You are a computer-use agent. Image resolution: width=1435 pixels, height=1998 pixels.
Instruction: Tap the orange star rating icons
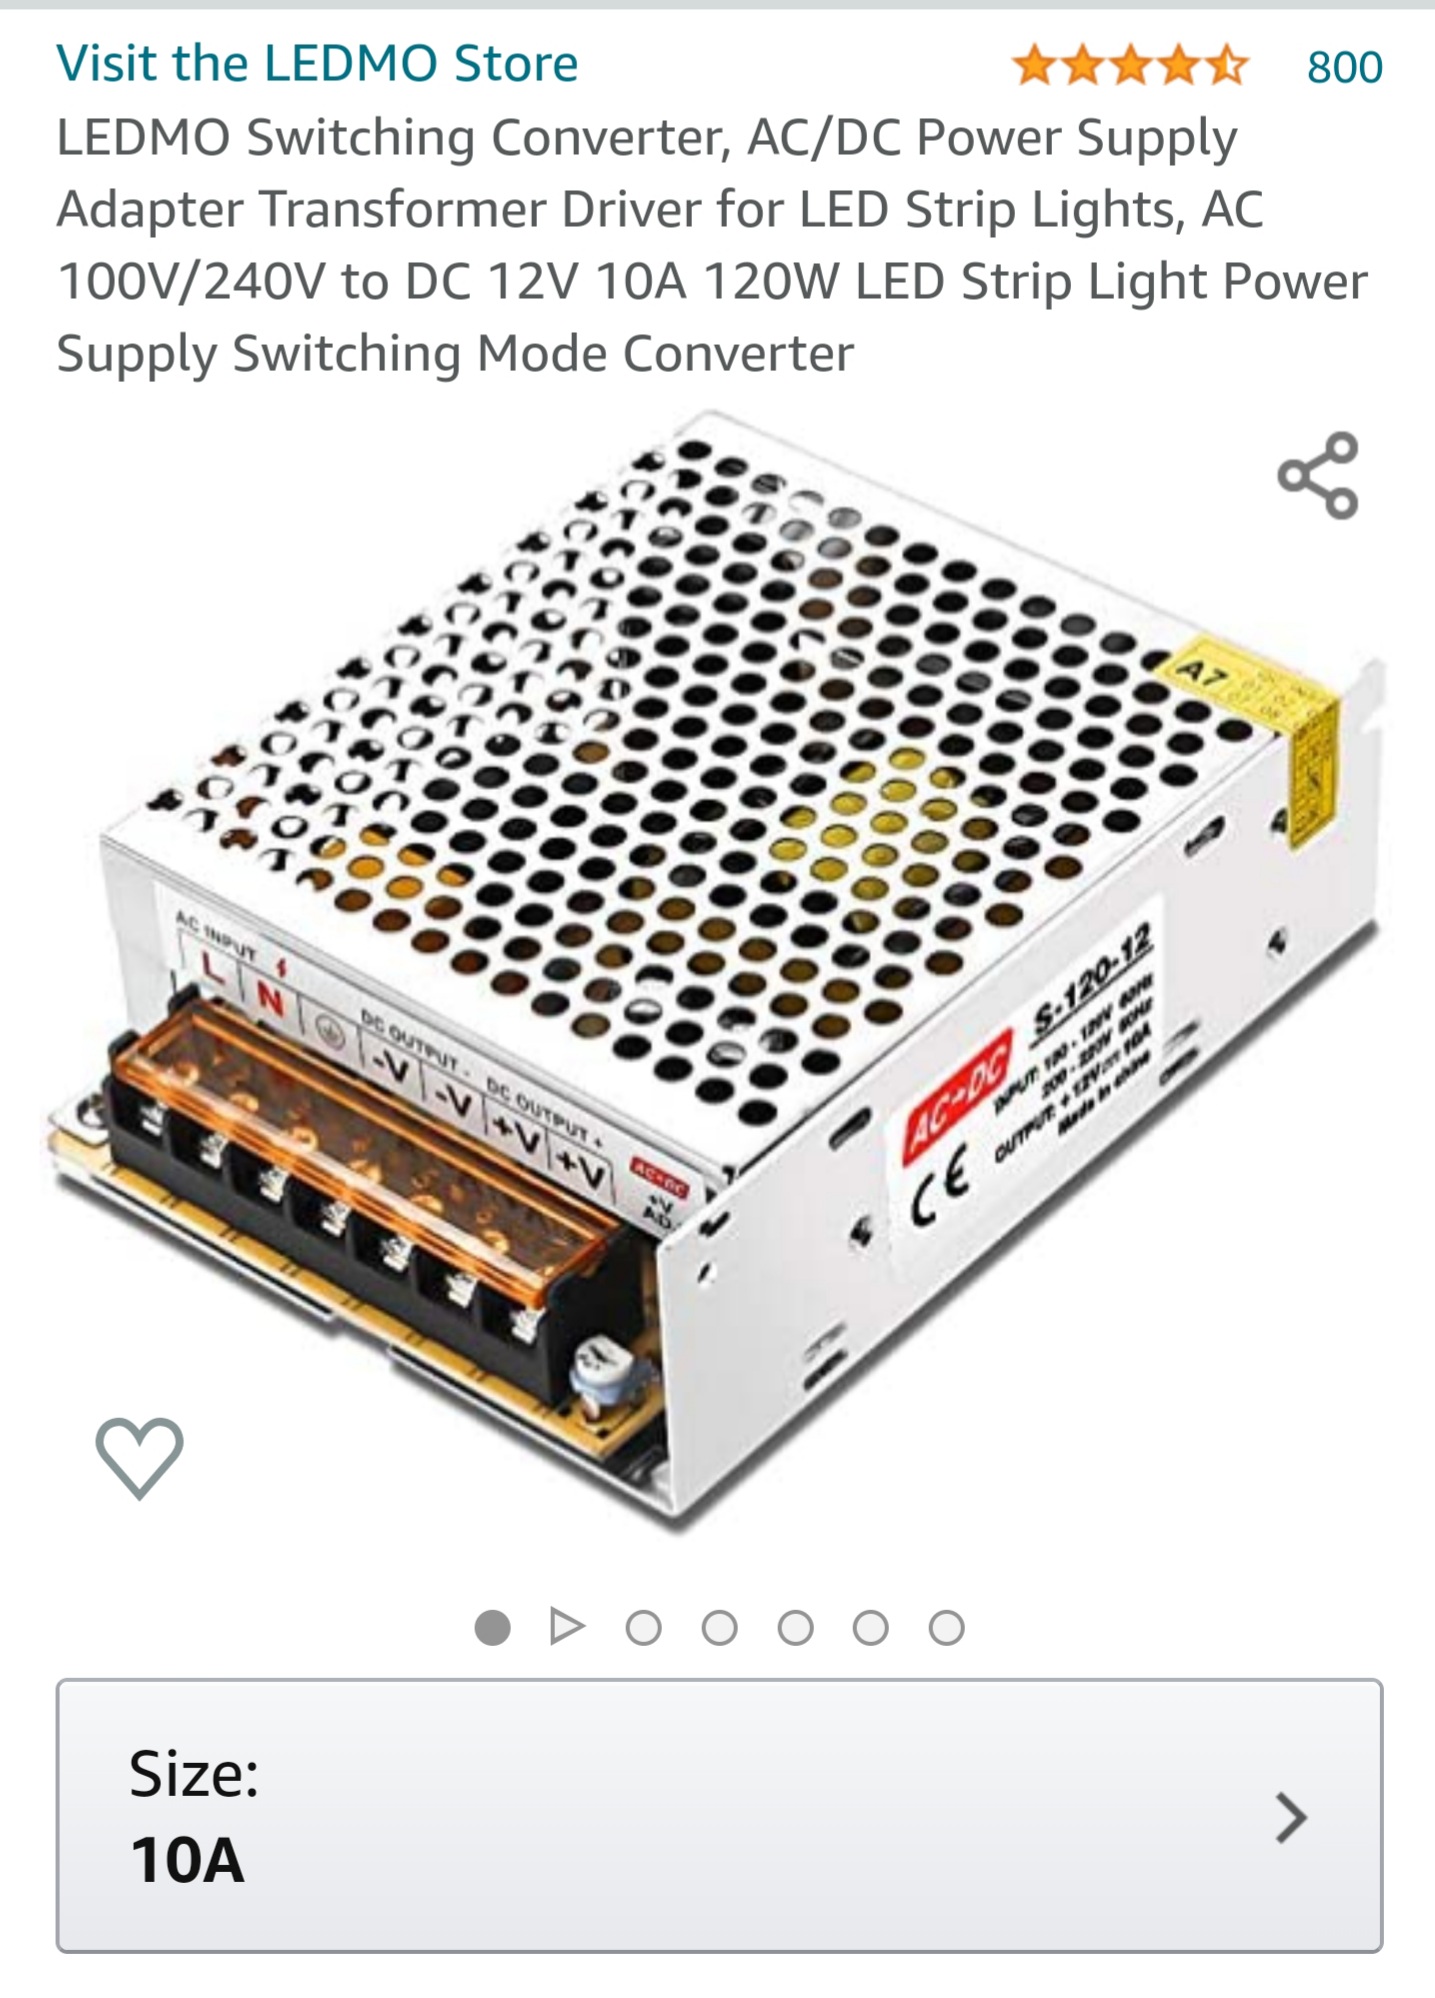pos(1131,67)
